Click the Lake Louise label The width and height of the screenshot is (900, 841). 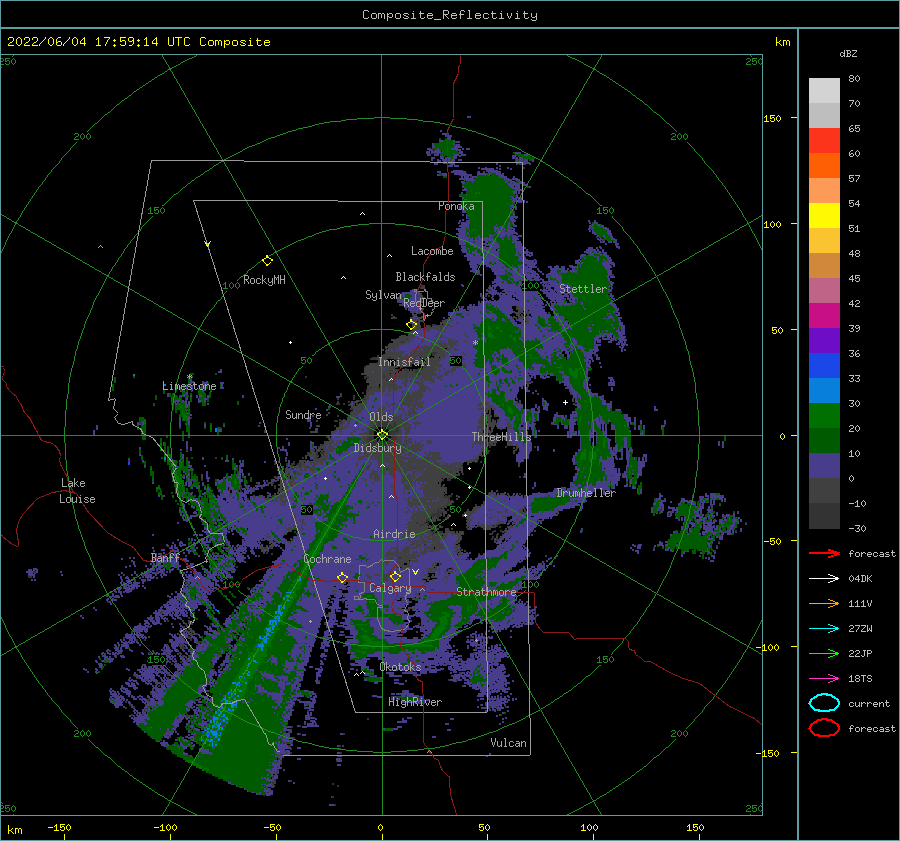click(x=77, y=491)
